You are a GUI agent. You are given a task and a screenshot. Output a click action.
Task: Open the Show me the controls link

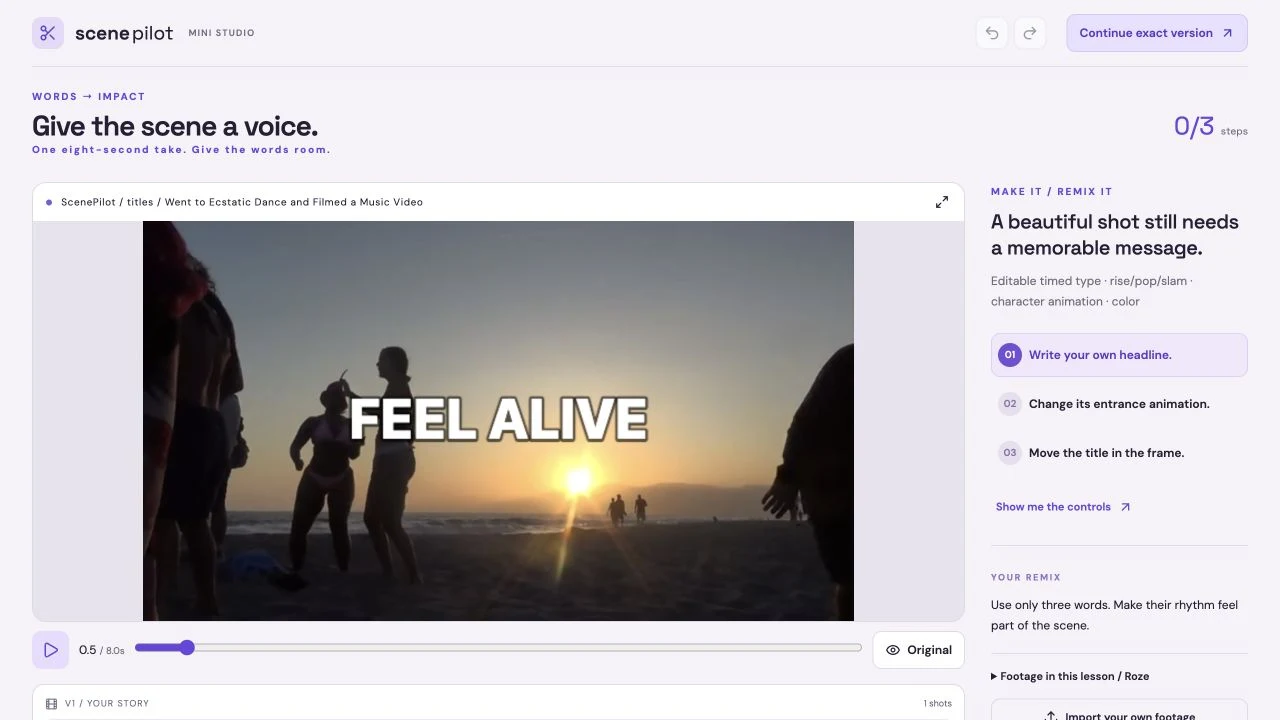[1063, 507]
